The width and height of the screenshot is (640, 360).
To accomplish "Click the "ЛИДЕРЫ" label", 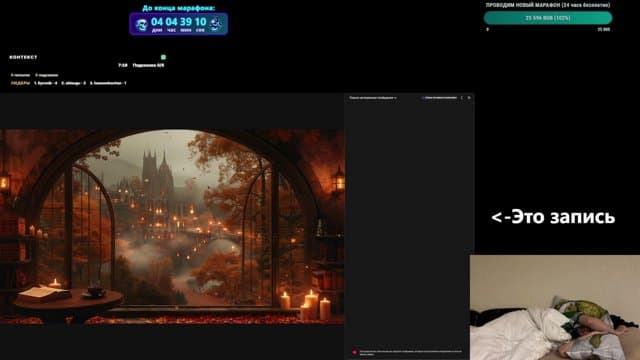I will pos(20,83).
